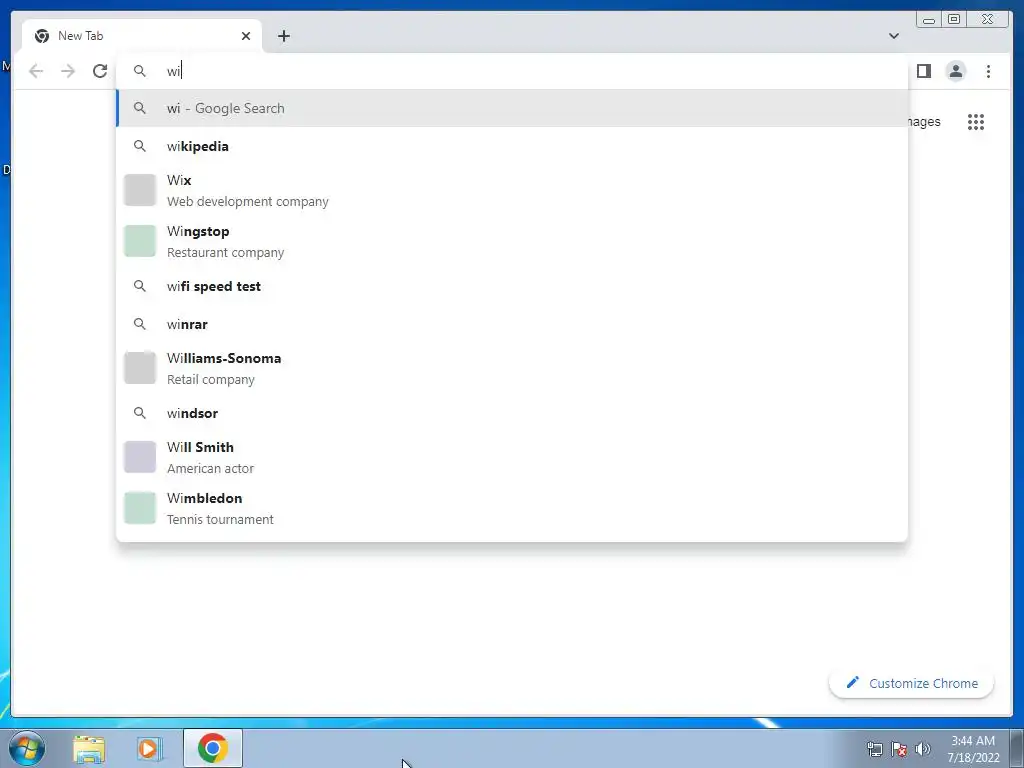The width and height of the screenshot is (1024, 768).
Task: Reload the page with the refresh icon
Action: point(100,71)
